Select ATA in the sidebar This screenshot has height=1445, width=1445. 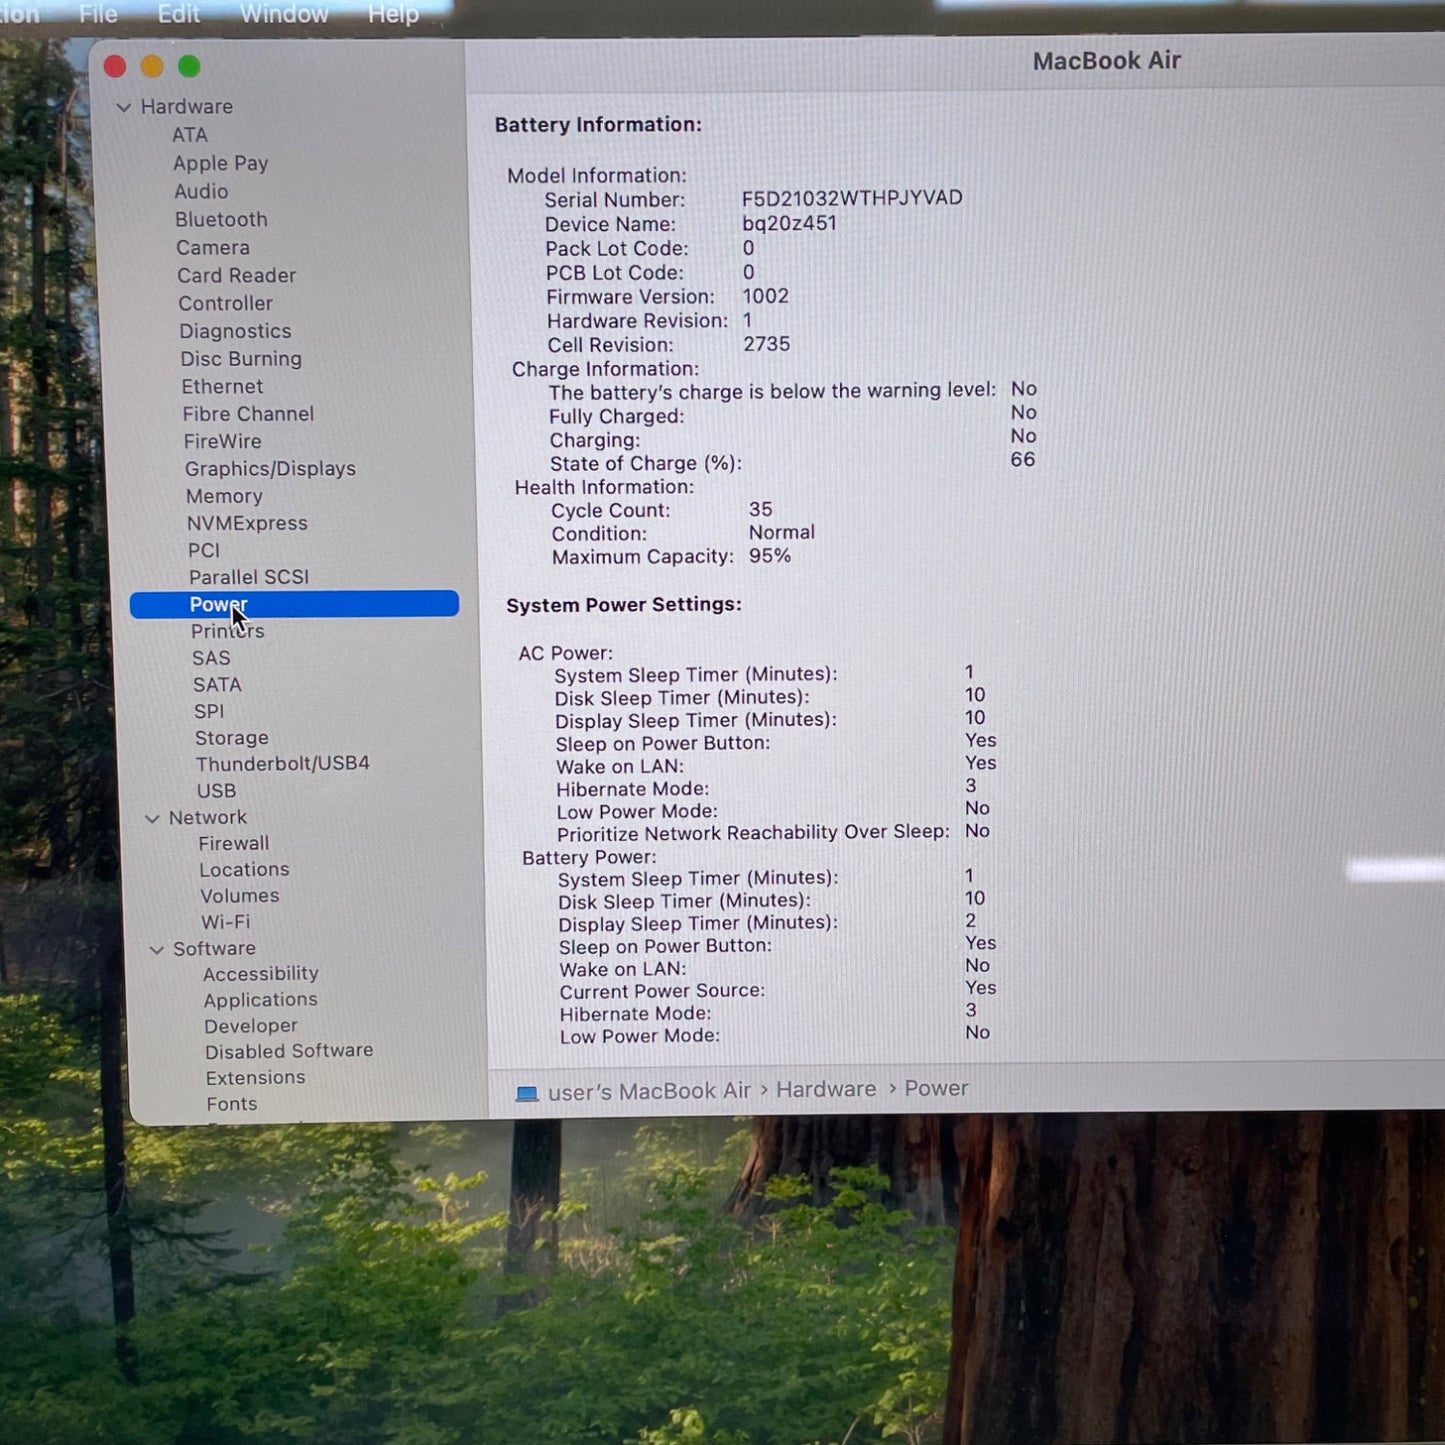point(190,135)
